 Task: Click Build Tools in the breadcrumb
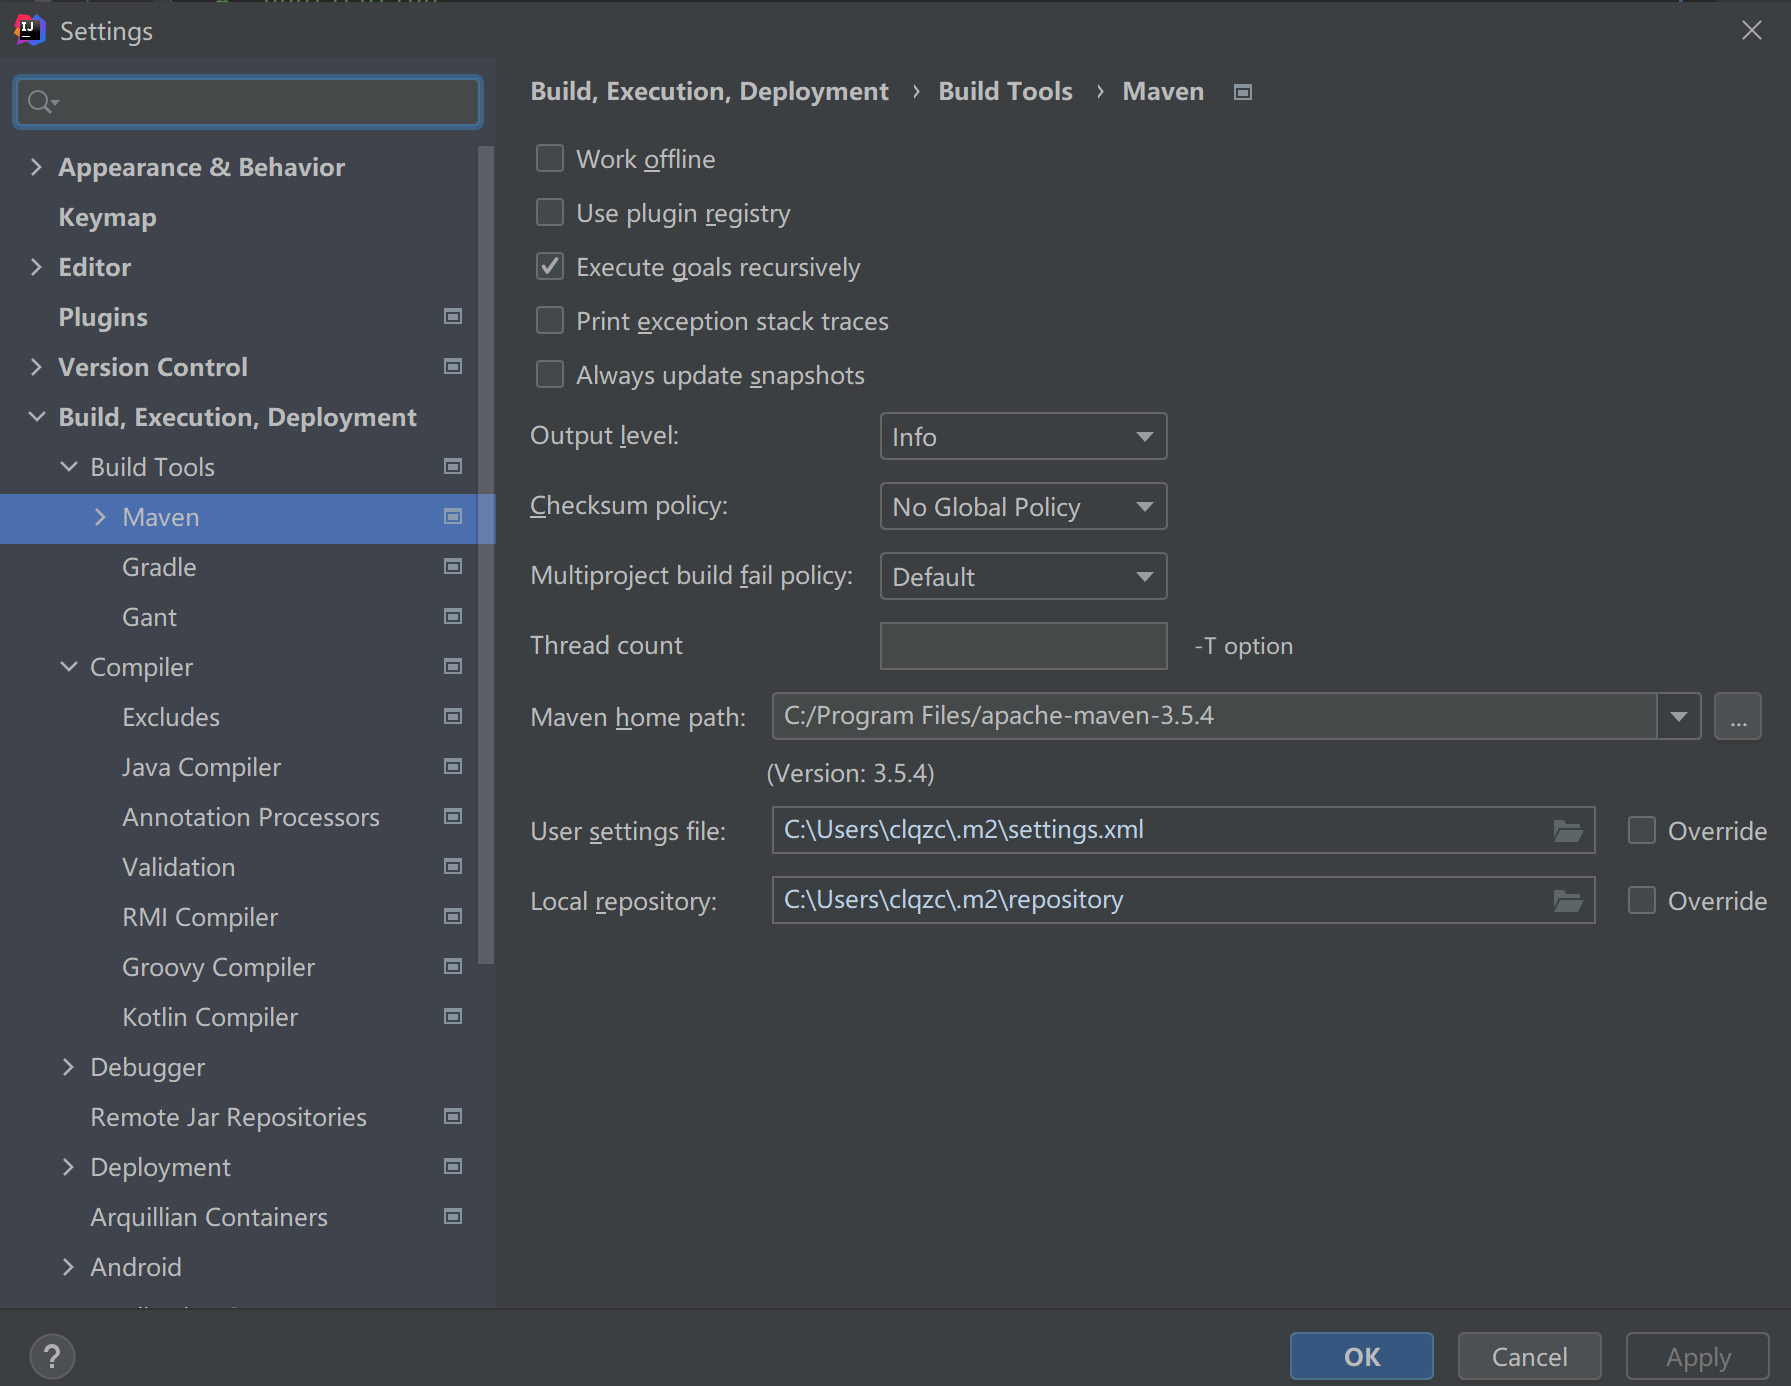pyautogui.click(x=1005, y=92)
